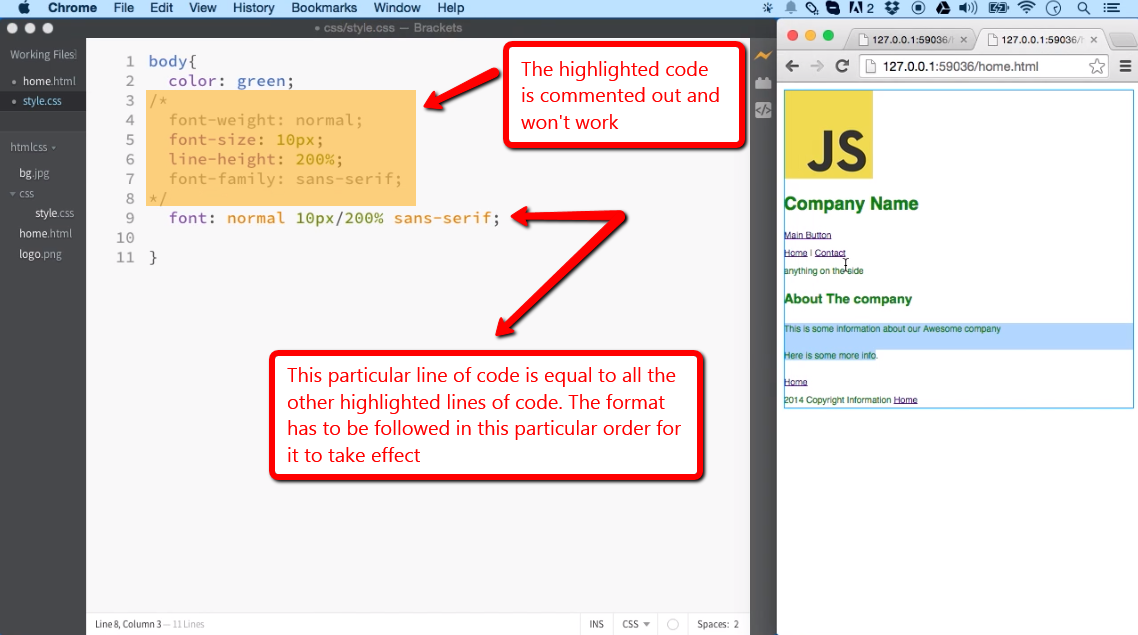Open the CSS language mode dropdown
Screen dimensions: 1138x635
(635, 623)
